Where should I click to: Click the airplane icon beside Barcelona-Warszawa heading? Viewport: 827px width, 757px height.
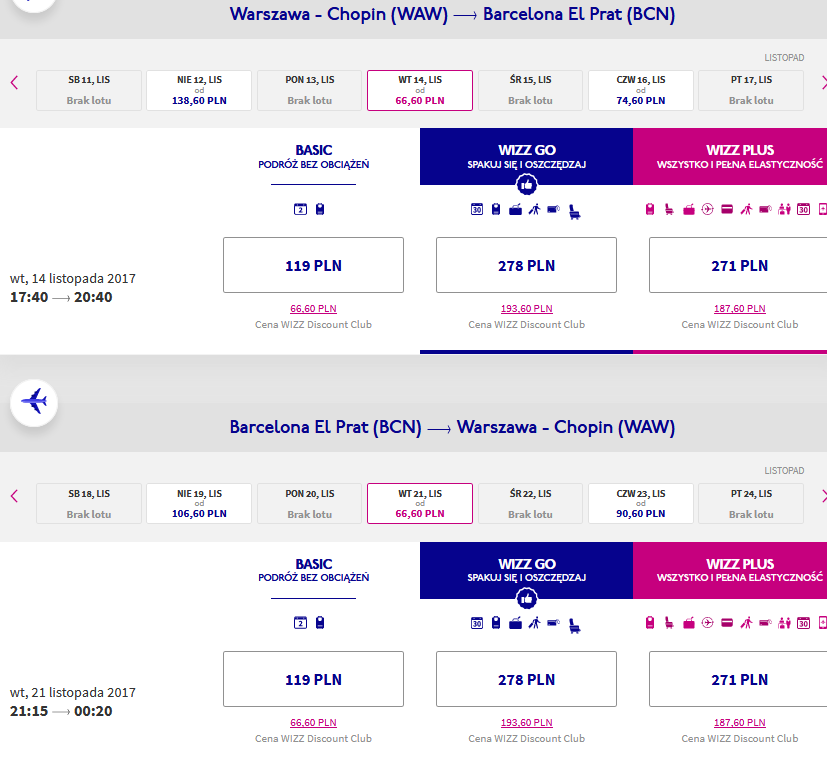[34, 402]
